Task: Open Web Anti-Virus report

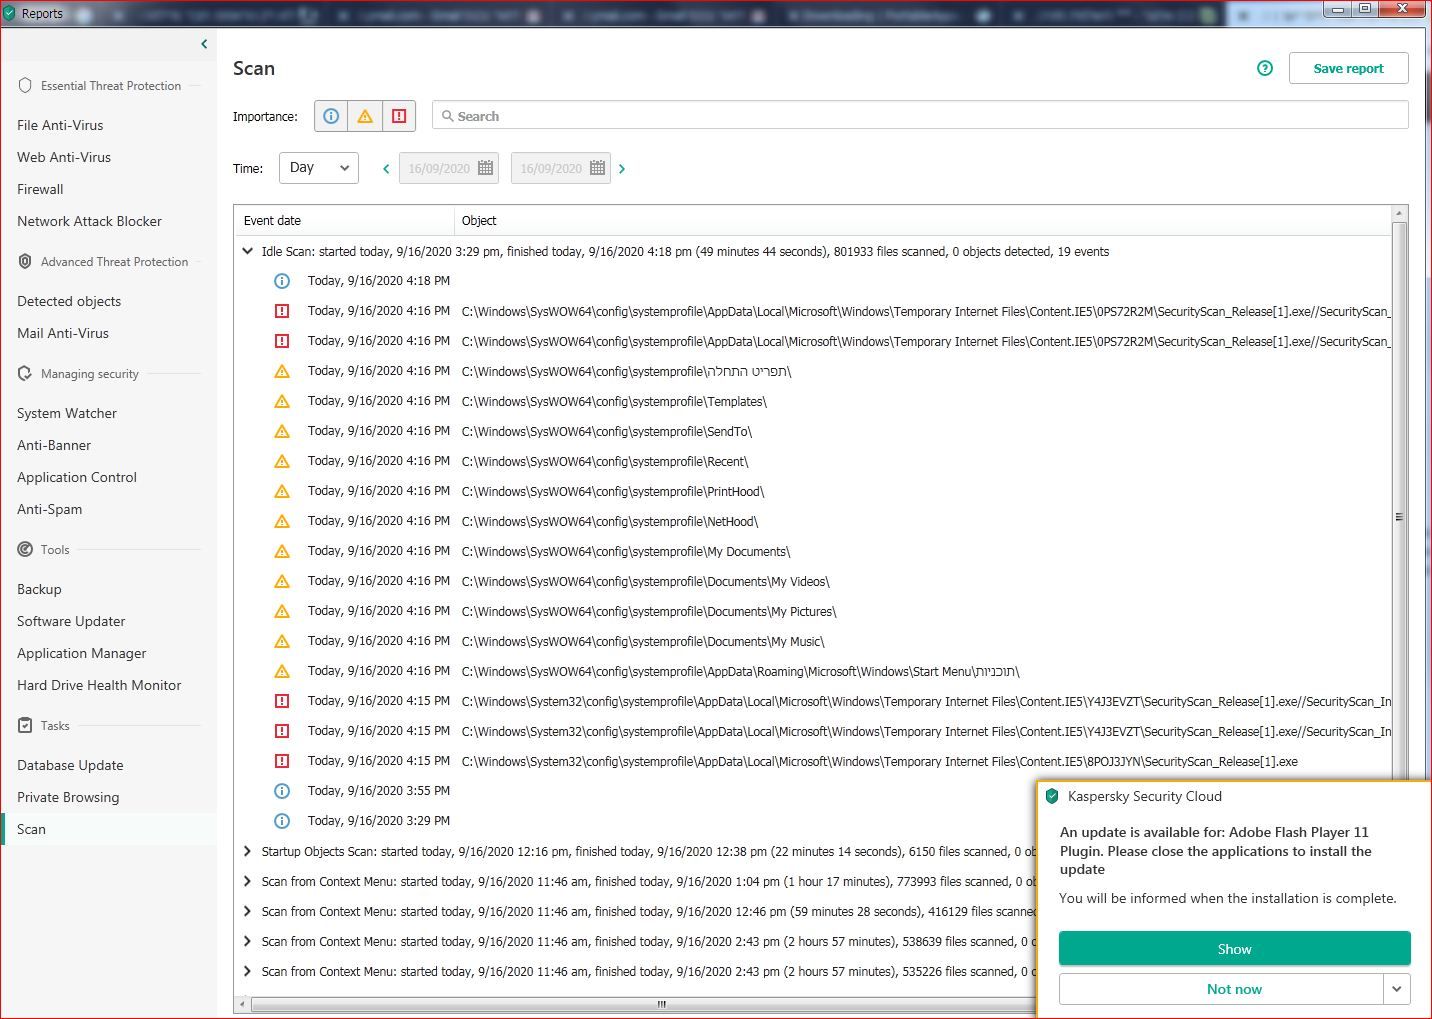Action: 64,157
